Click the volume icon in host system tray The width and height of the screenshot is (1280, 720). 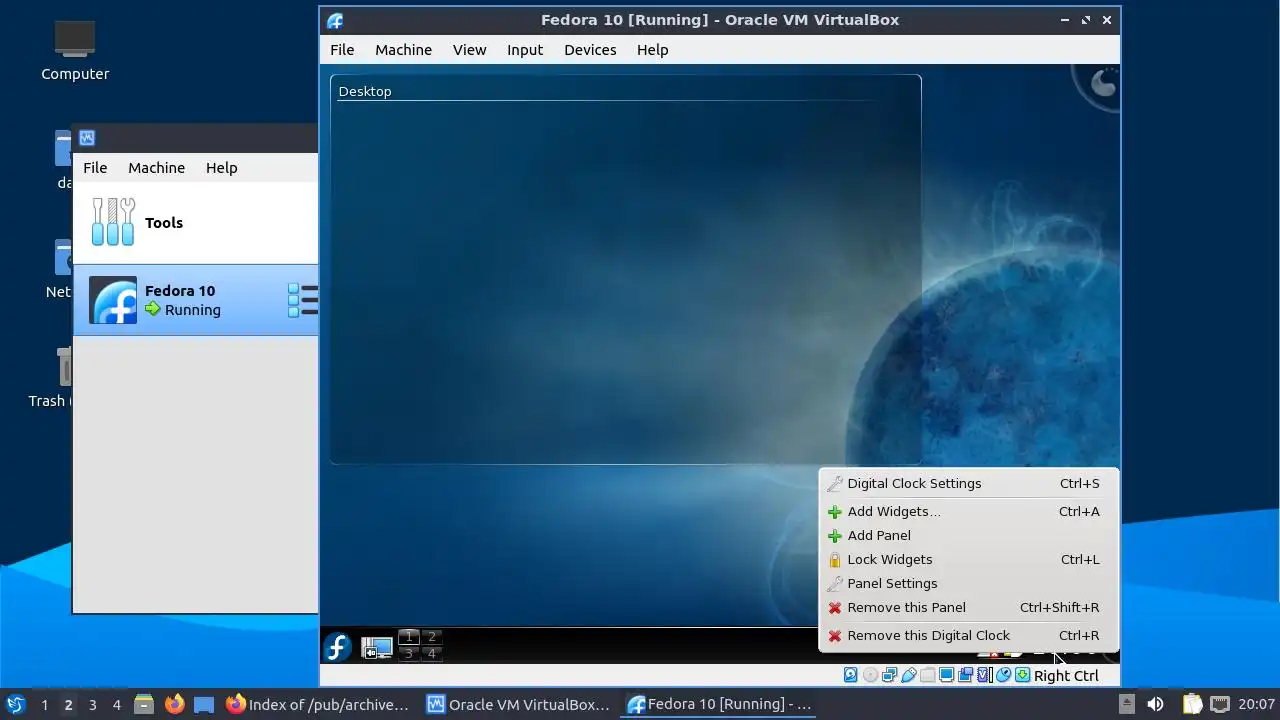[1155, 704]
